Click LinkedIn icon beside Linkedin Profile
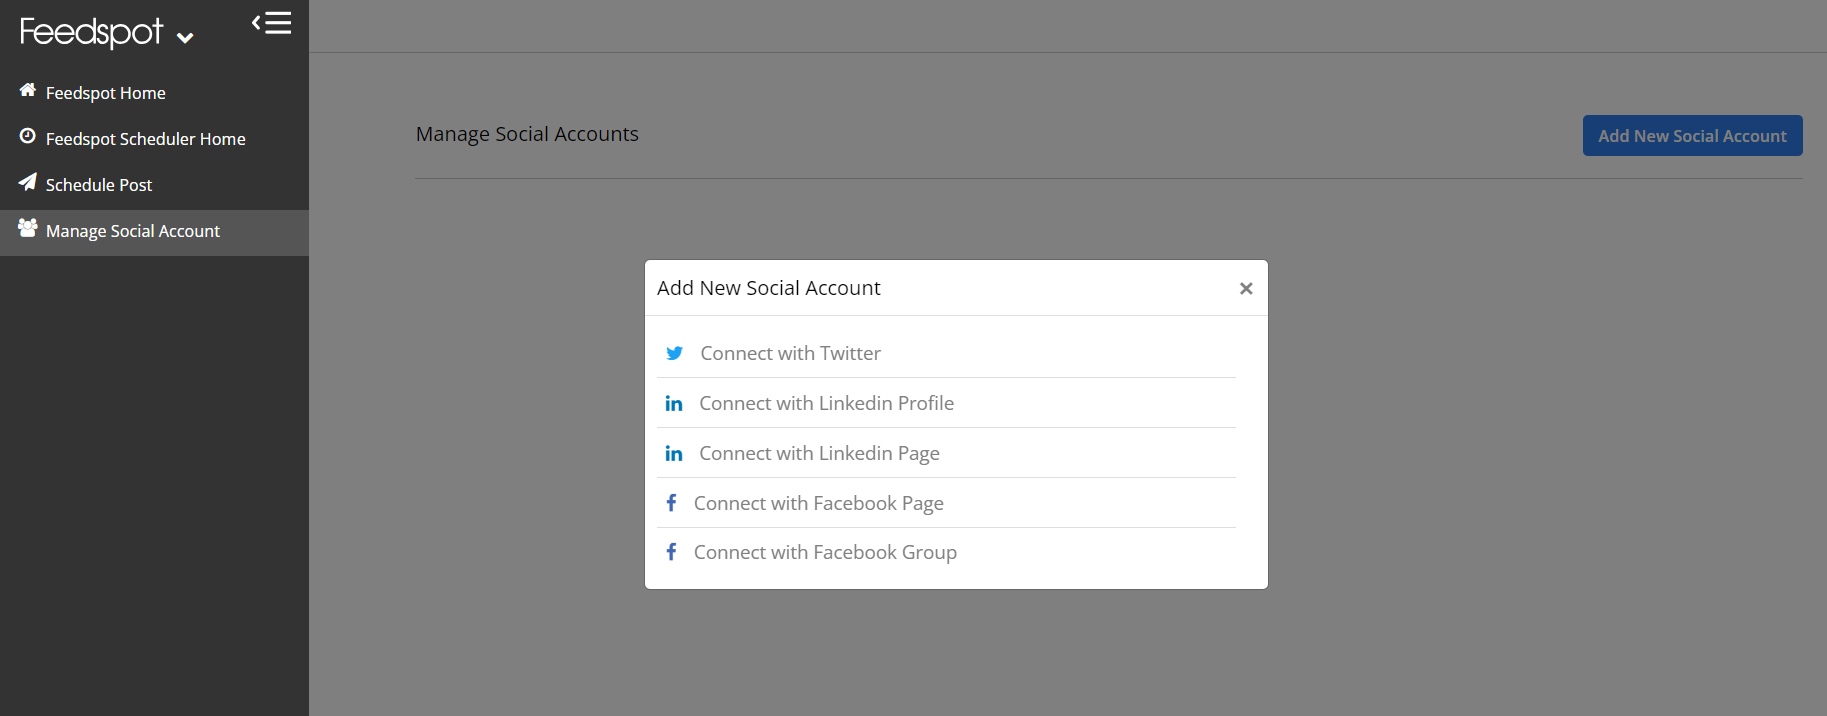1827x716 pixels. coord(674,403)
